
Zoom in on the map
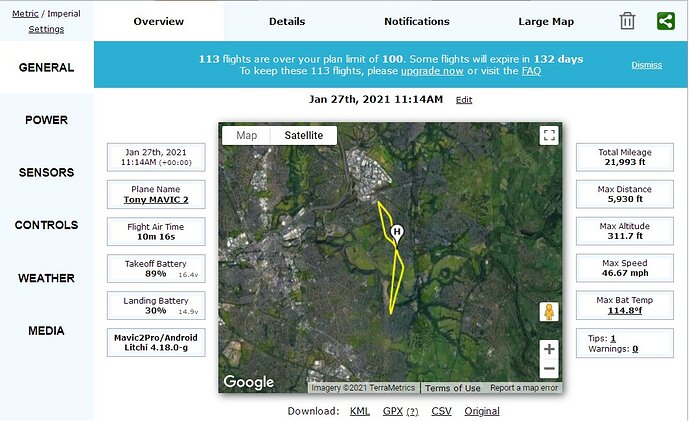[549, 349]
